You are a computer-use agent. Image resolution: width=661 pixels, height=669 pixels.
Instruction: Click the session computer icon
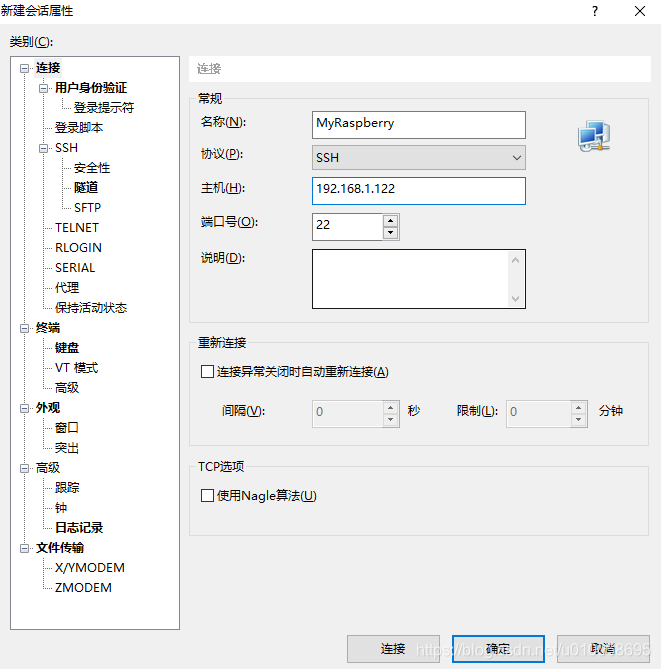tap(594, 136)
